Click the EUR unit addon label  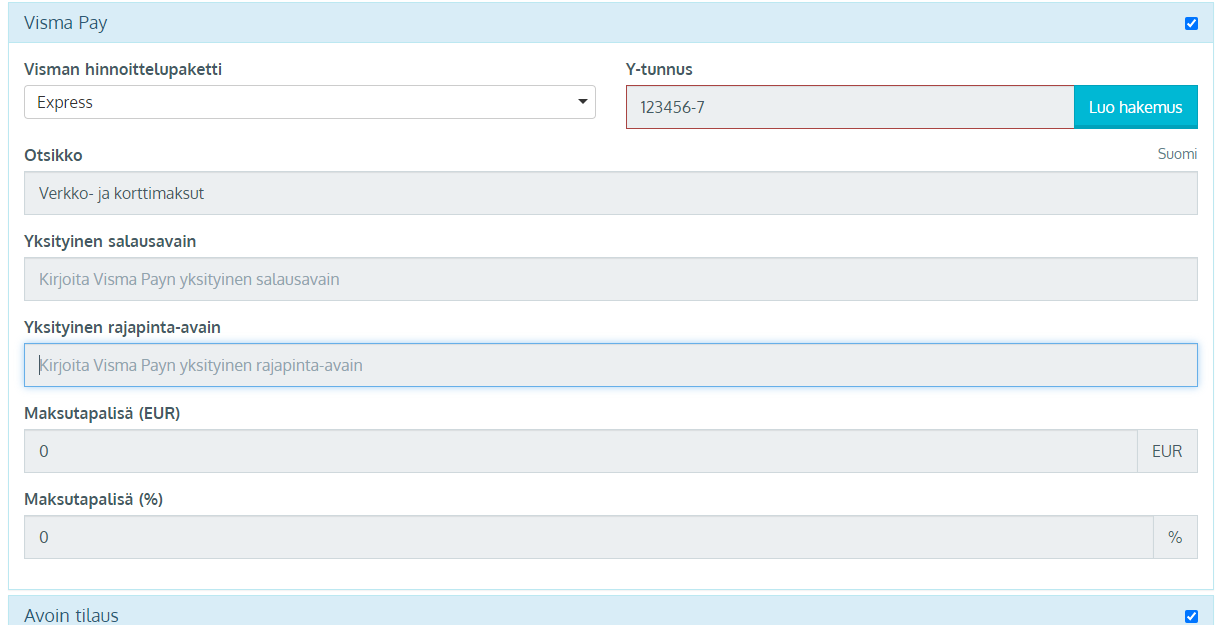(x=1167, y=451)
